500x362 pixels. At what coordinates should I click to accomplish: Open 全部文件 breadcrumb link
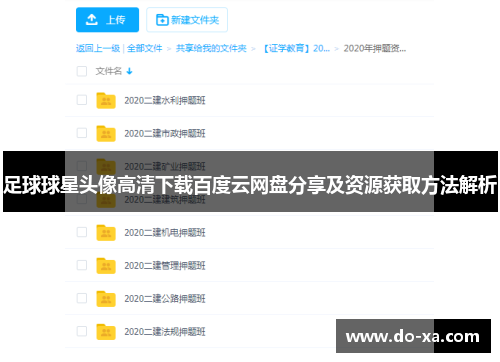click(x=144, y=48)
